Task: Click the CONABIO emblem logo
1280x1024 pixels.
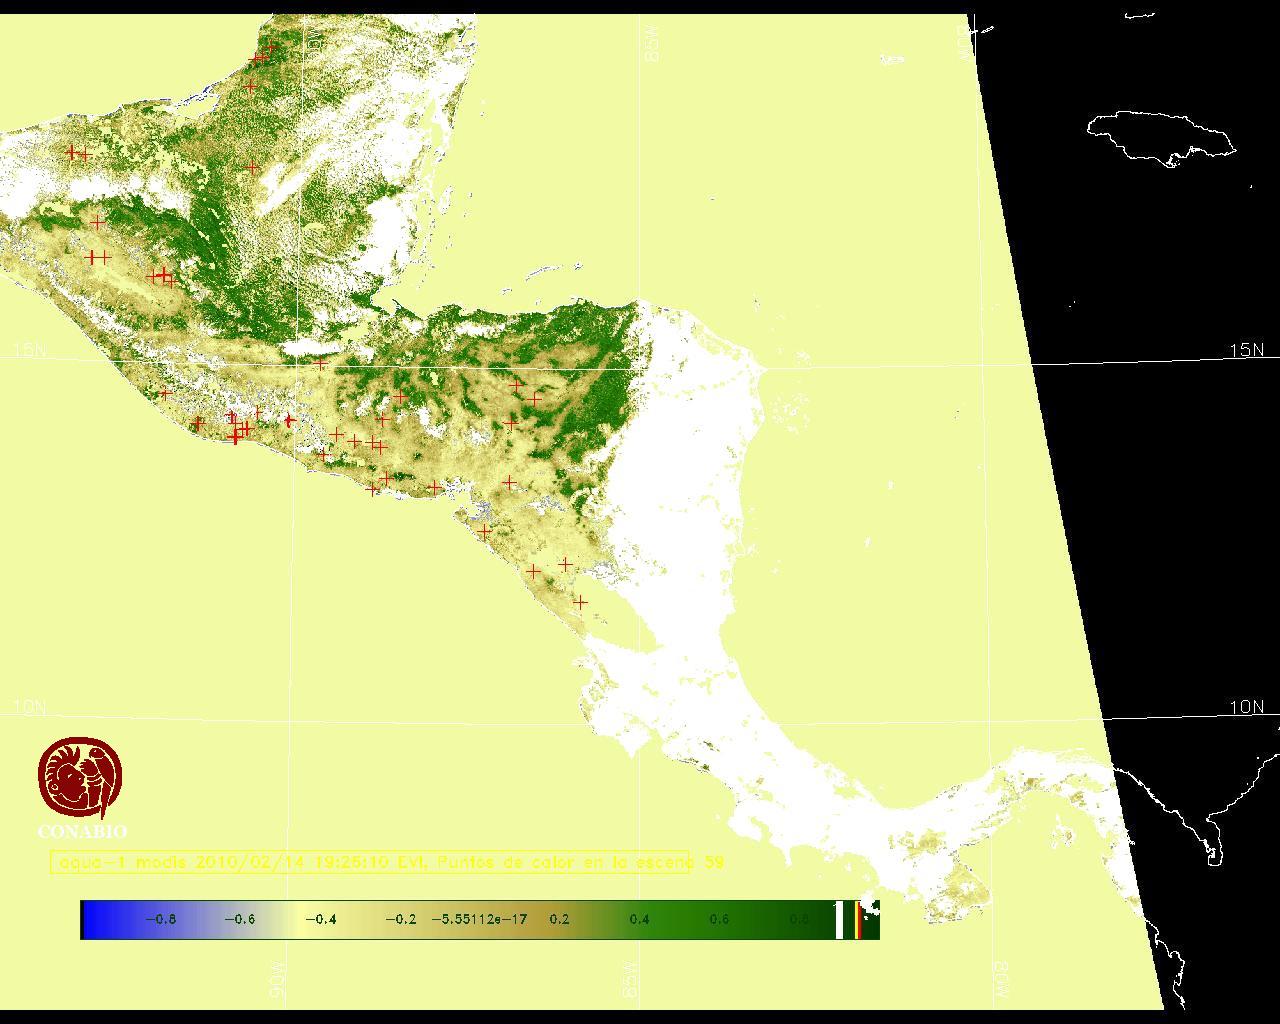Action: [x=81, y=778]
